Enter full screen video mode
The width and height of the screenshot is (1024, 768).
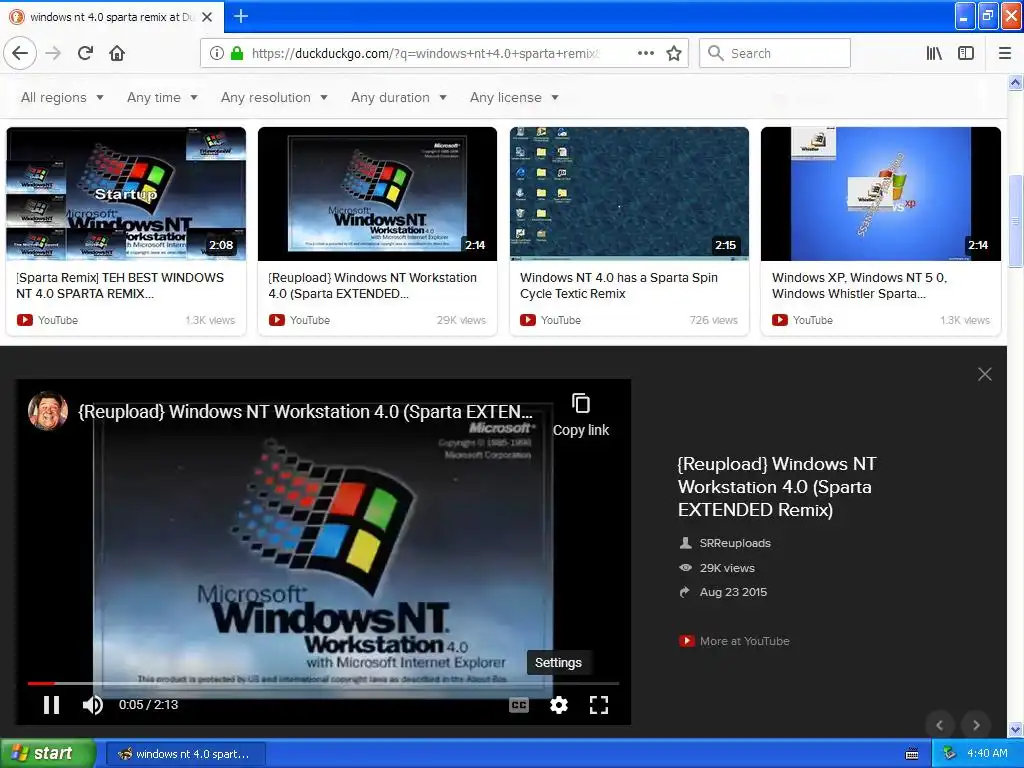coord(599,705)
